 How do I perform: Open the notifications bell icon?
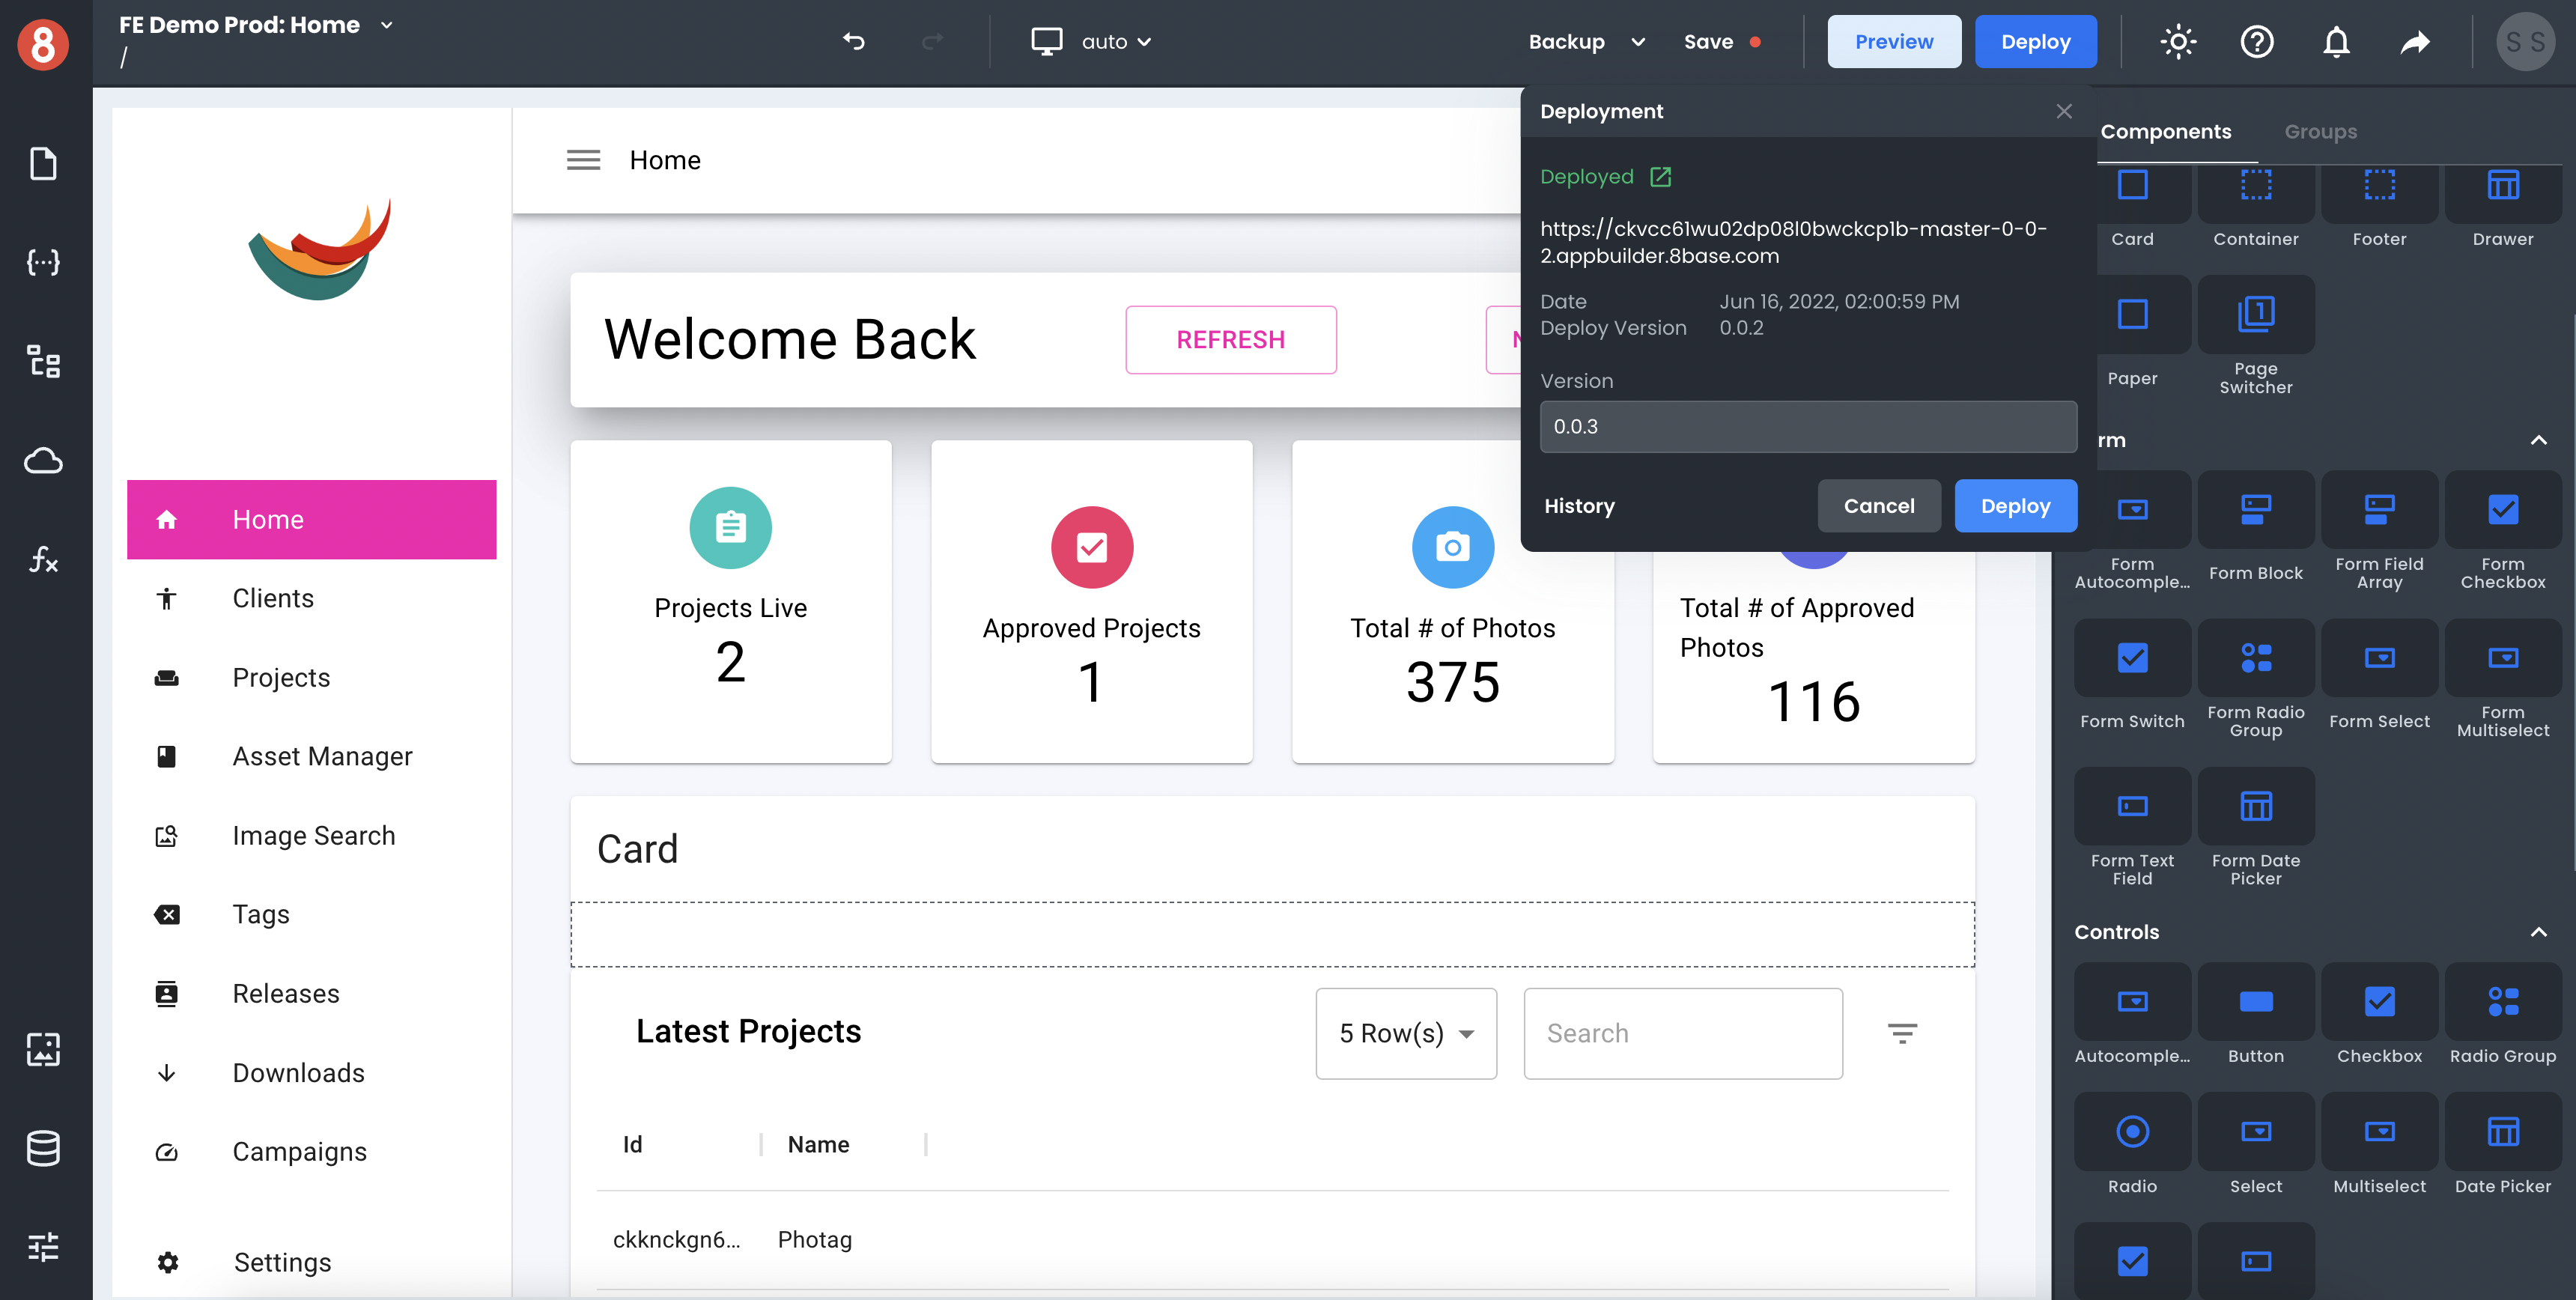pos(2336,41)
